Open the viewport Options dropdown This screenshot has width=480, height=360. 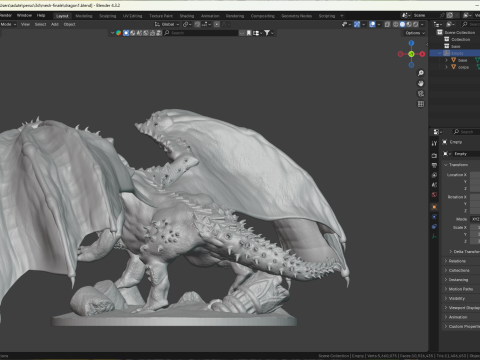[x=415, y=33]
